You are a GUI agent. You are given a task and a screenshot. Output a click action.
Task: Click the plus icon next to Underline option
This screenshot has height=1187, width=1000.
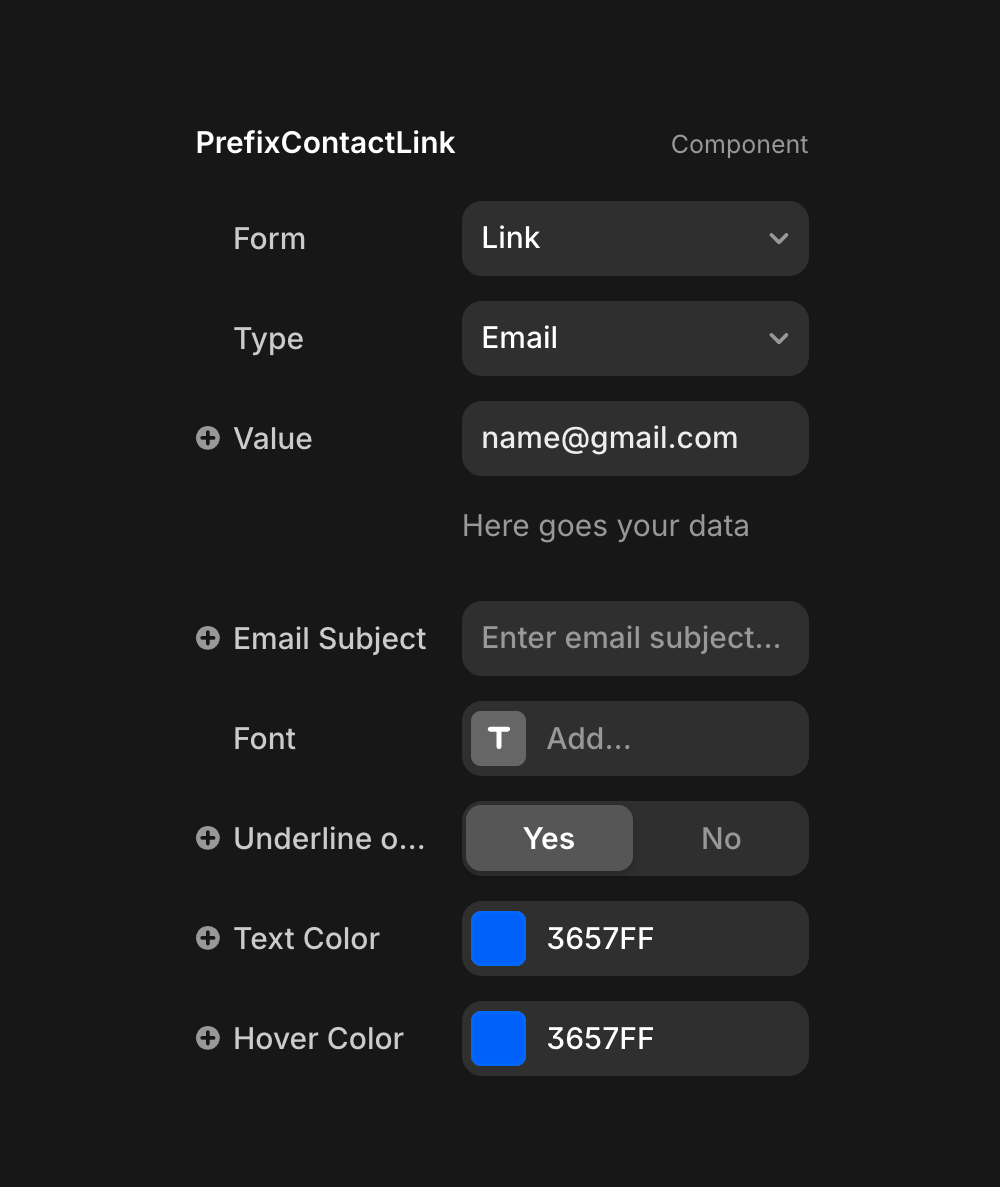(208, 838)
